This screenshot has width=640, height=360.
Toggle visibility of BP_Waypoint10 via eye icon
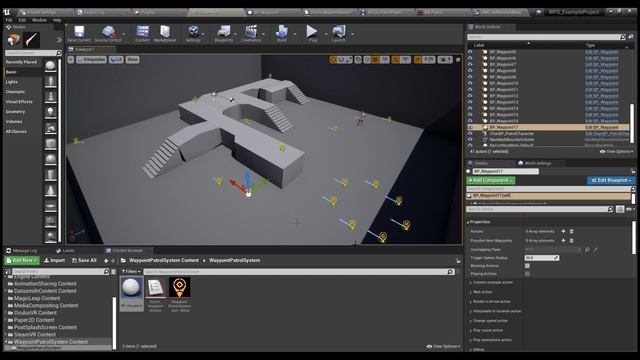(470, 83)
